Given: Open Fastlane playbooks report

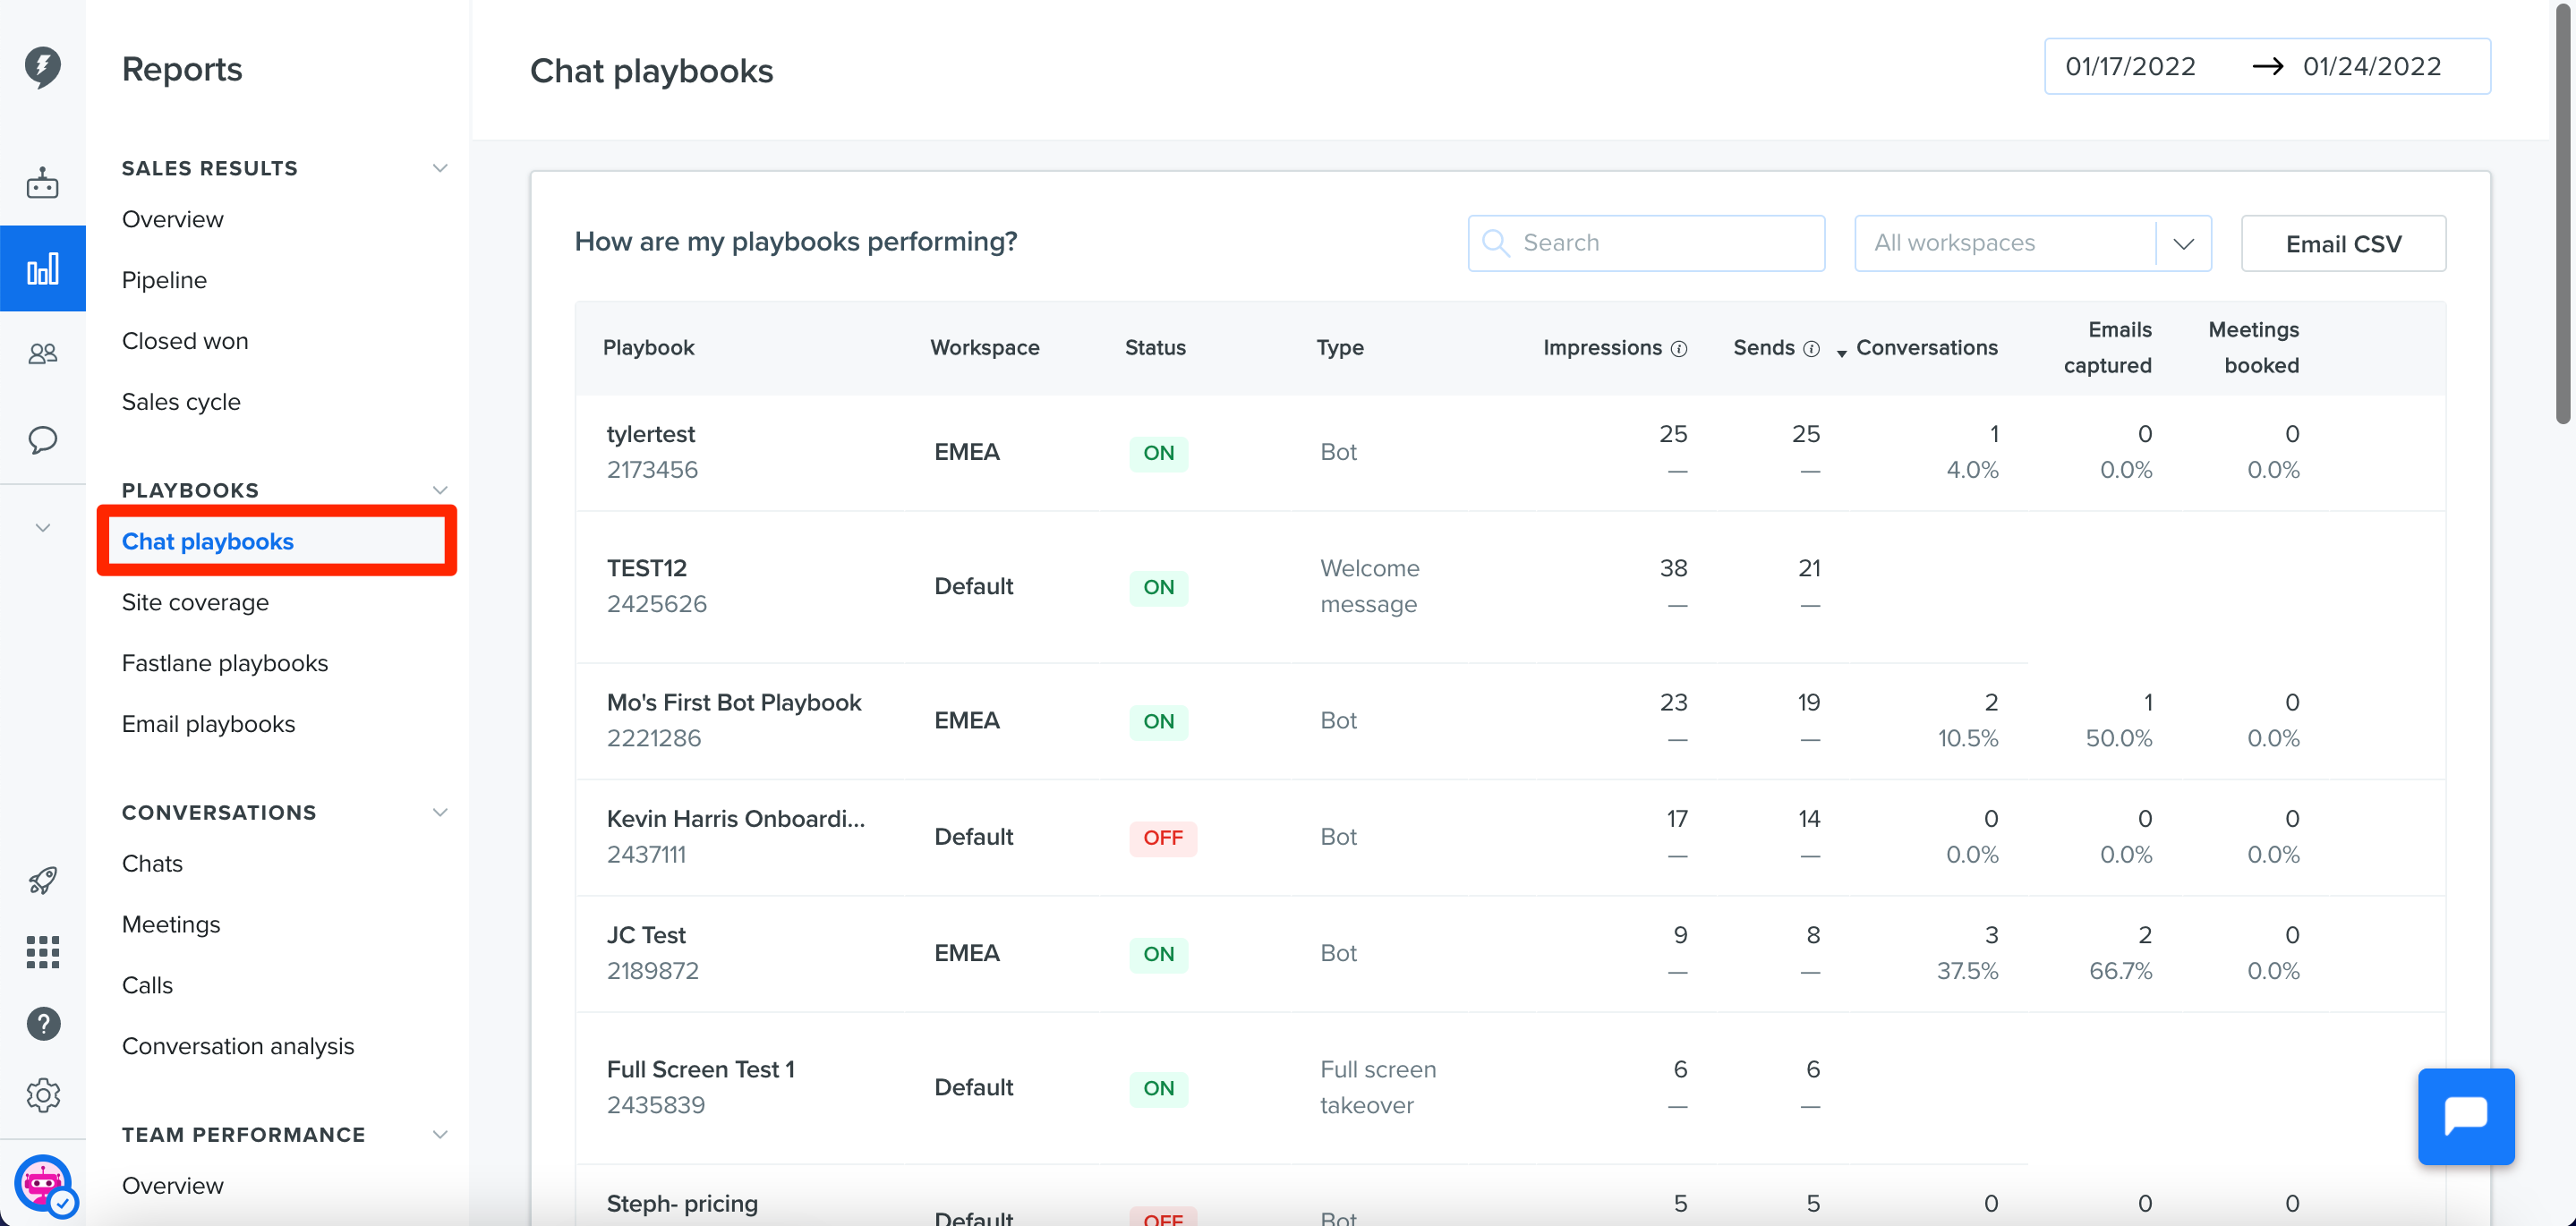Looking at the screenshot, I should click(225, 663).
